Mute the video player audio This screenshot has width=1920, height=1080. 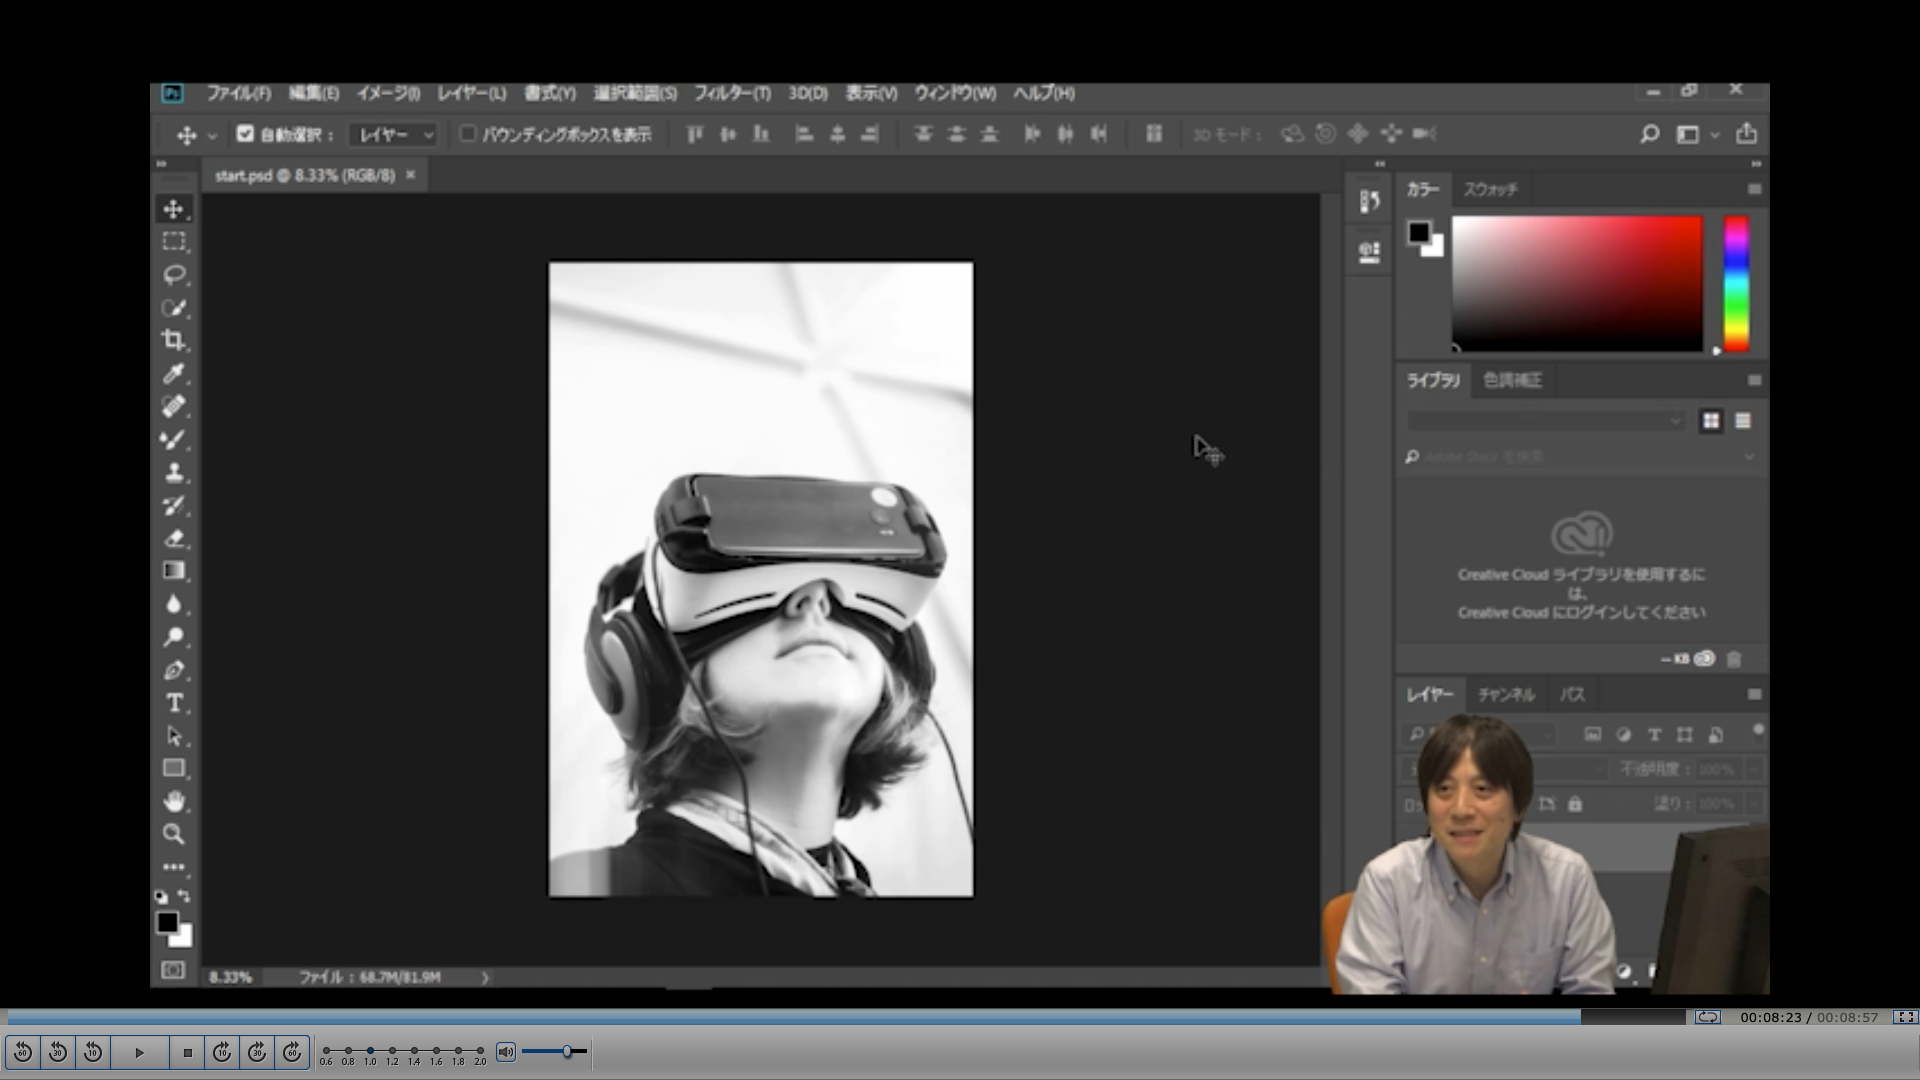click(x=506, y=1052)
